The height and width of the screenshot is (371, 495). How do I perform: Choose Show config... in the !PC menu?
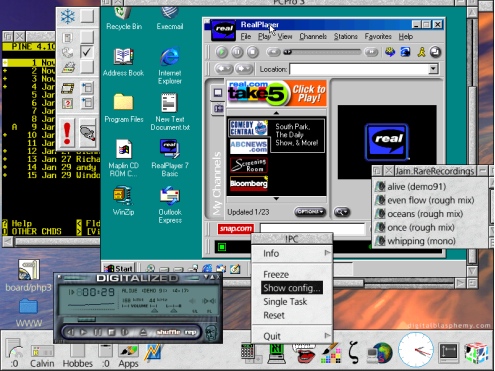click(x=292, y=288)
